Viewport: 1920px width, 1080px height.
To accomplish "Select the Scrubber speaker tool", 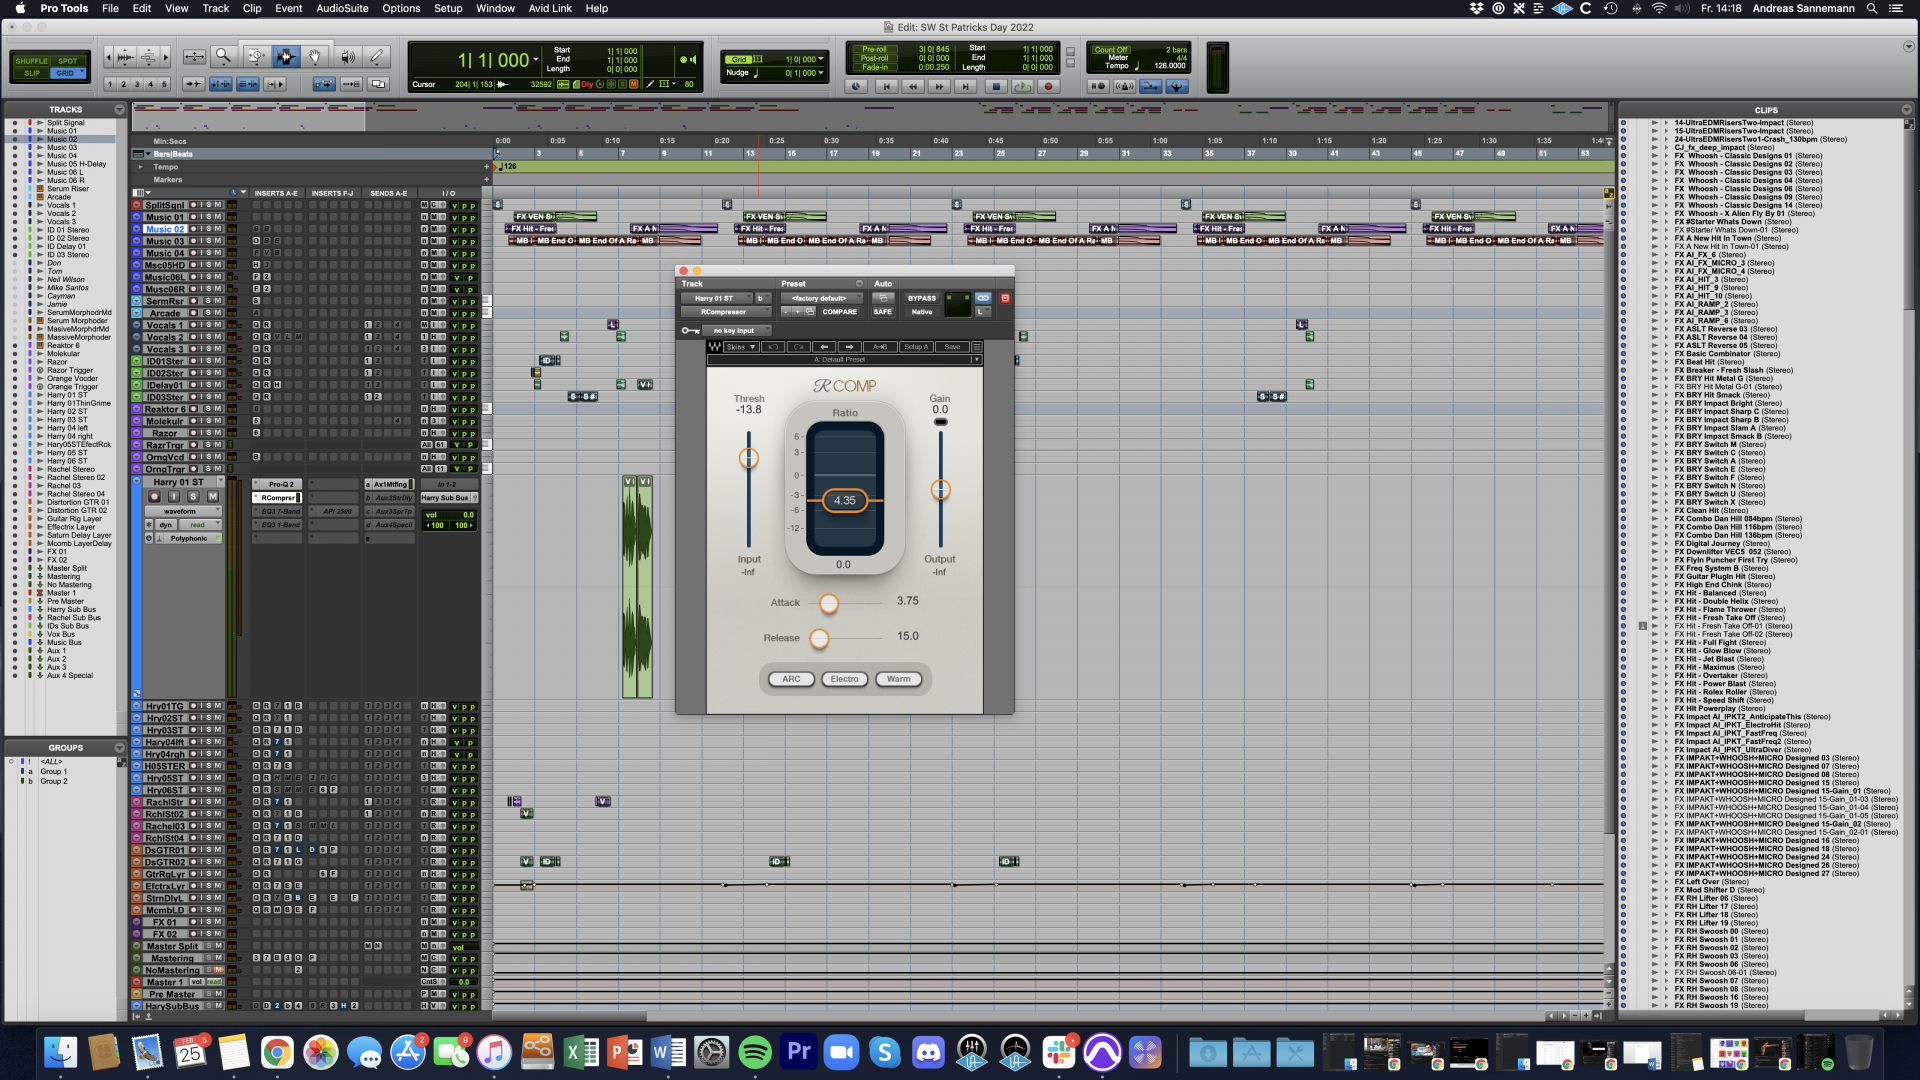I will (x=347, y=57).
